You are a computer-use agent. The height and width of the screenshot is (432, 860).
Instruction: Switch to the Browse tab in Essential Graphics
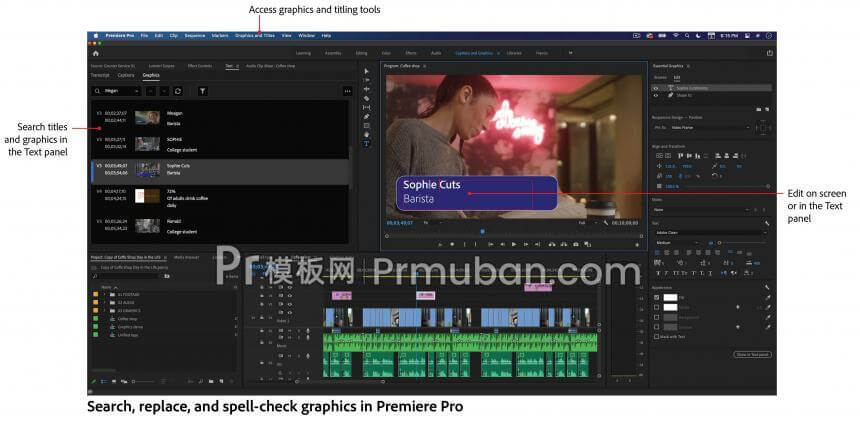[x=660, y=77]
